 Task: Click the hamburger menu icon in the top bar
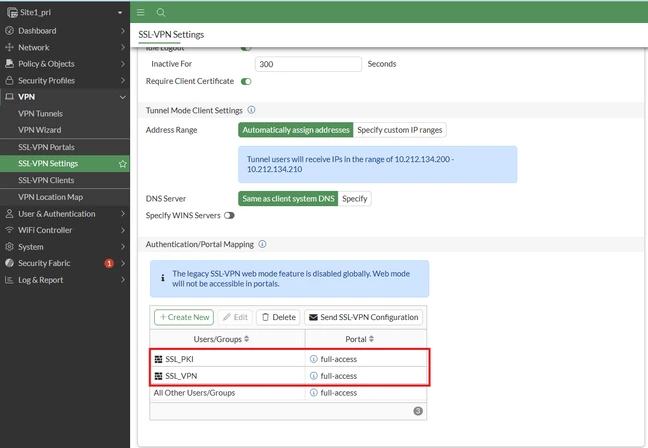pos(141,12)
